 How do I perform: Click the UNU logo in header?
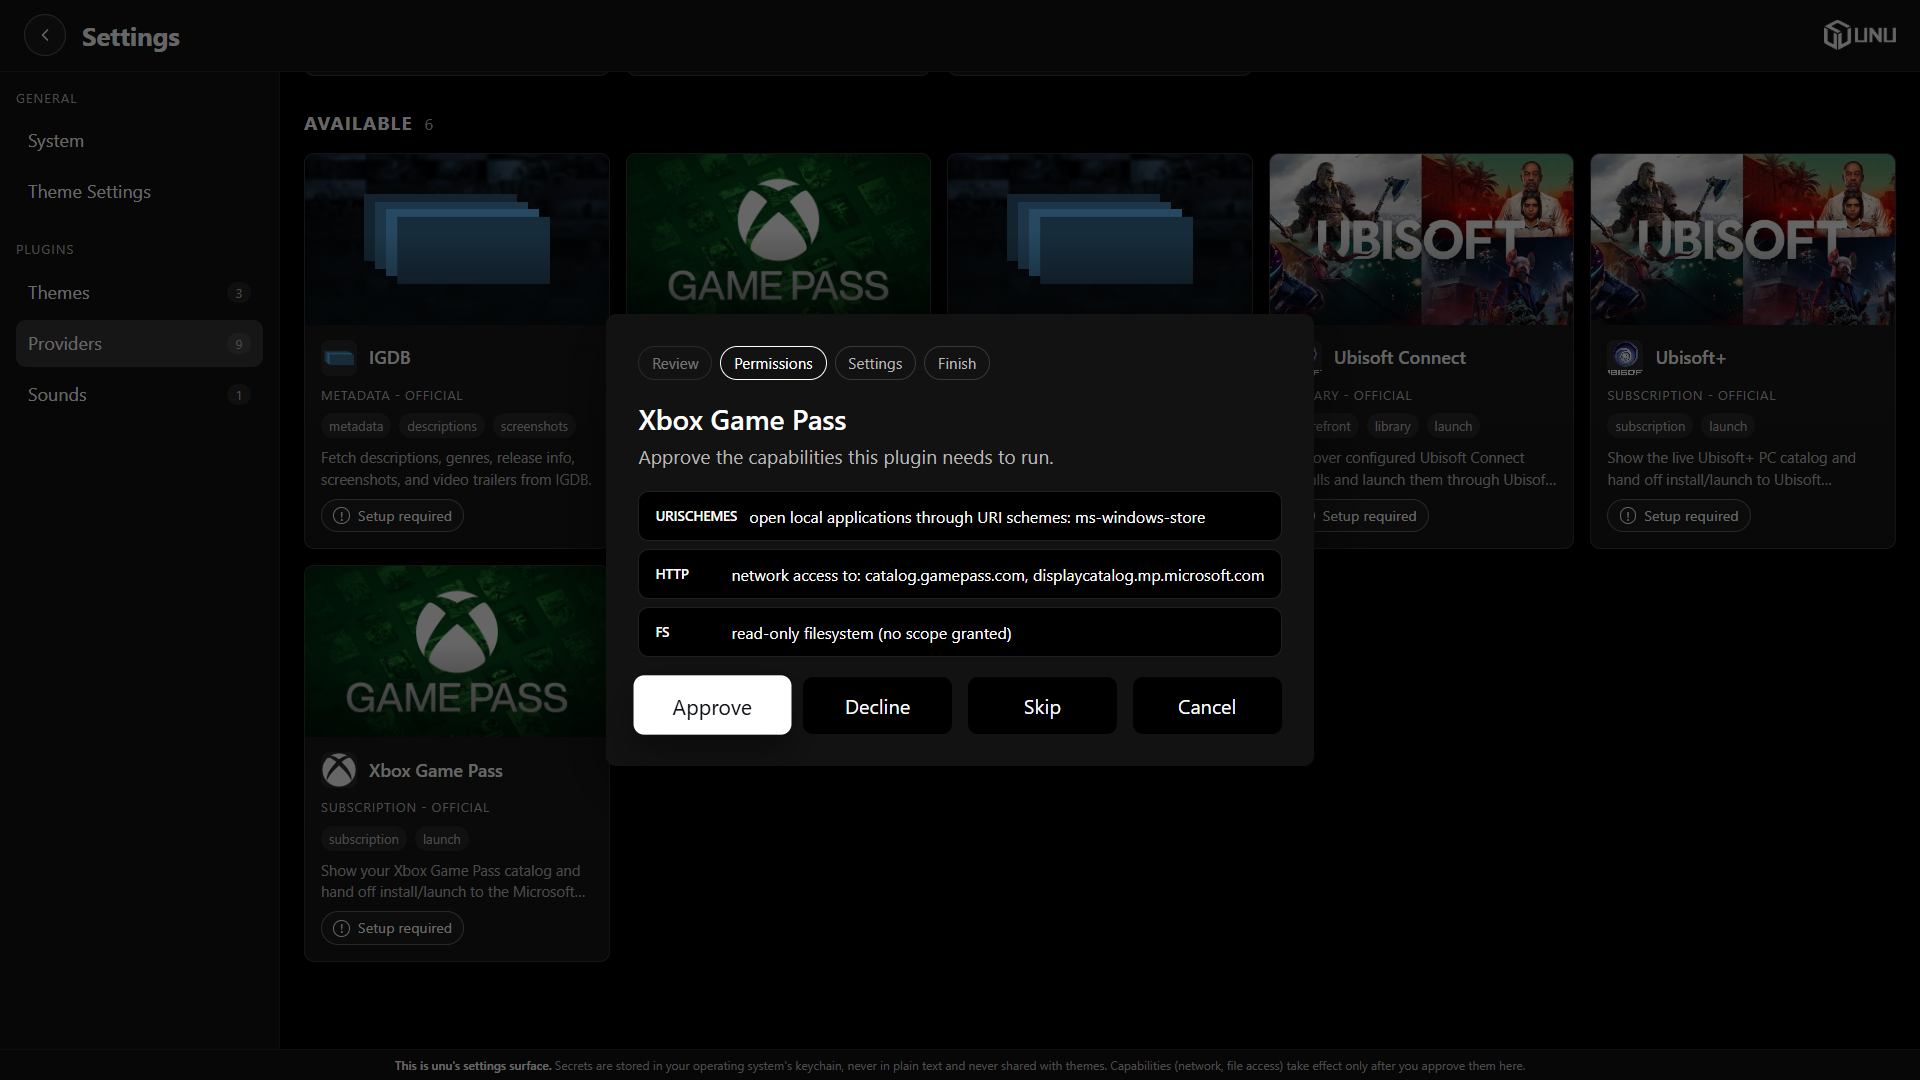pos(1859,35)
